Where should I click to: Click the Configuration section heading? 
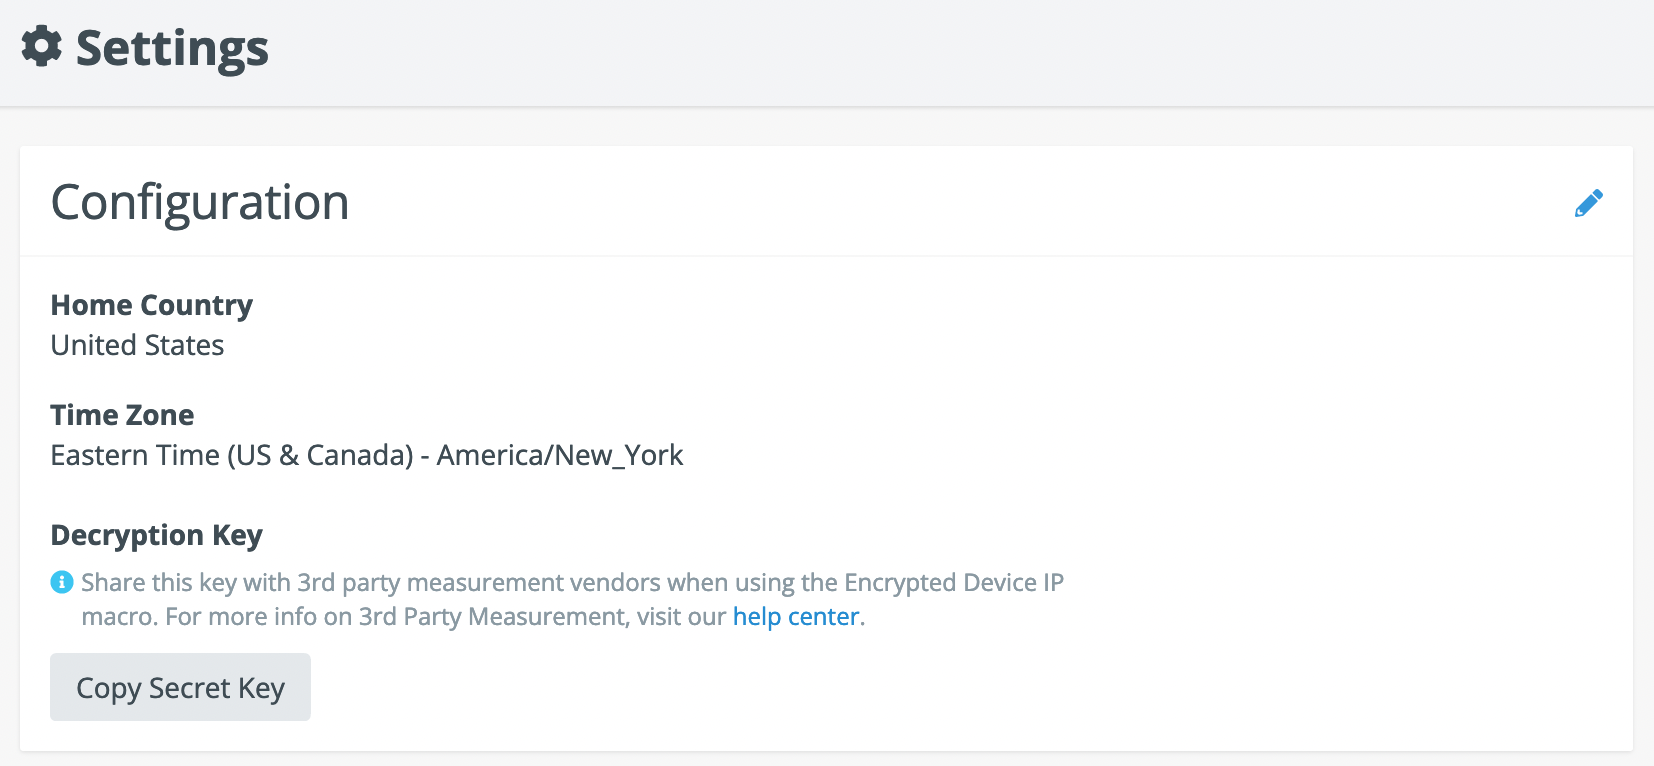coord(200,203)
